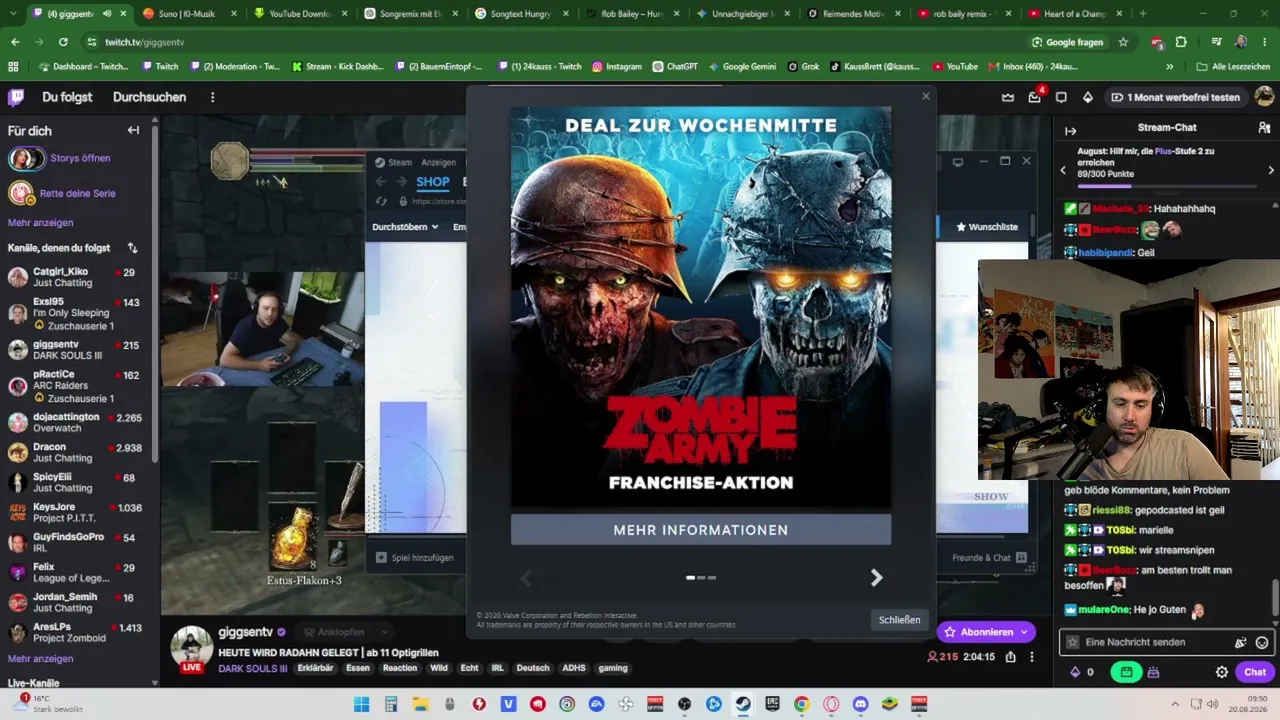Open Twitch notifications inbox with badge 4
This screenshot has height=720, width=1280.
pyautogui.click(x=1035, y=97)
